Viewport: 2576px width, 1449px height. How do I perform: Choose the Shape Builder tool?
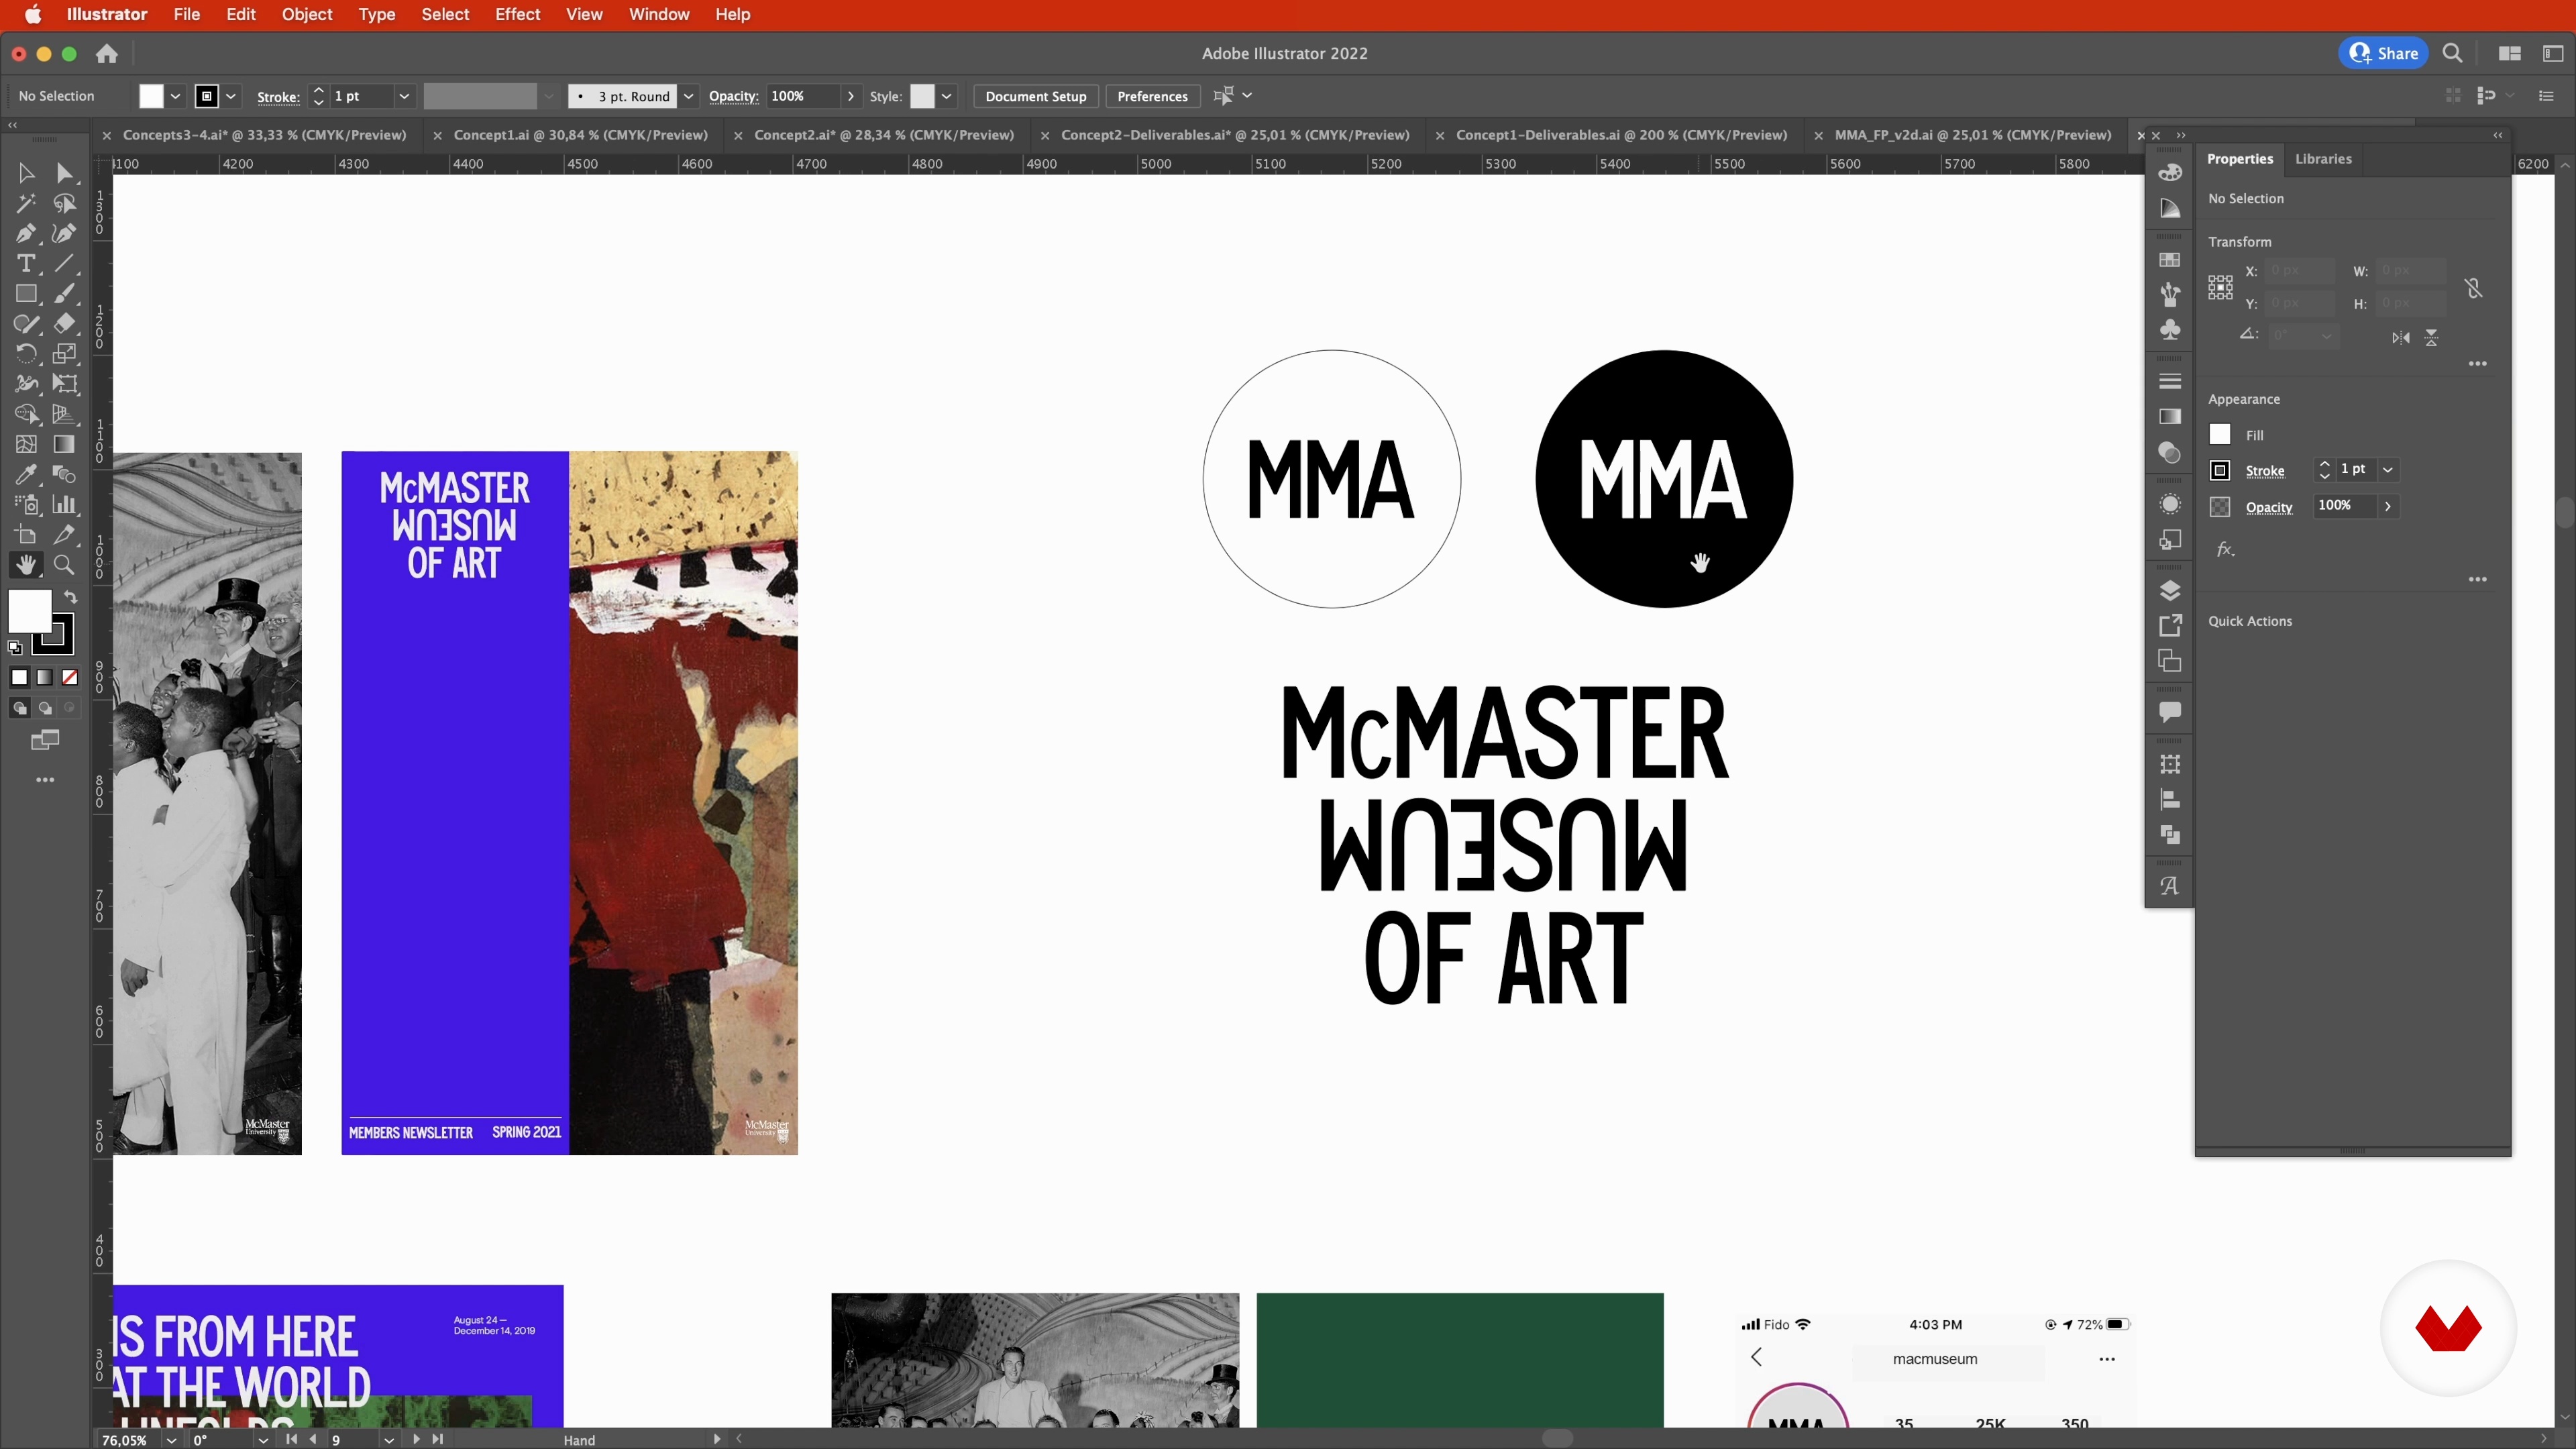pyautogui.click(x=26, y=414)
